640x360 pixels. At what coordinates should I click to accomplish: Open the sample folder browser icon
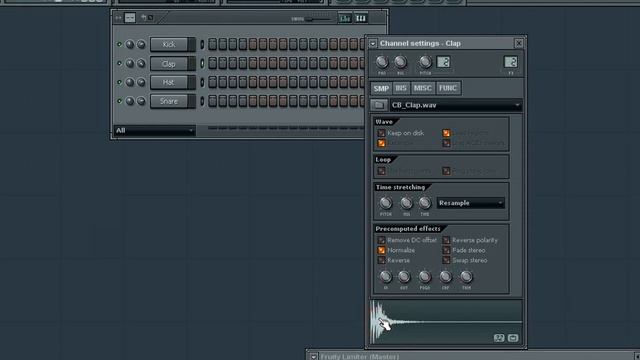[379, 105]
